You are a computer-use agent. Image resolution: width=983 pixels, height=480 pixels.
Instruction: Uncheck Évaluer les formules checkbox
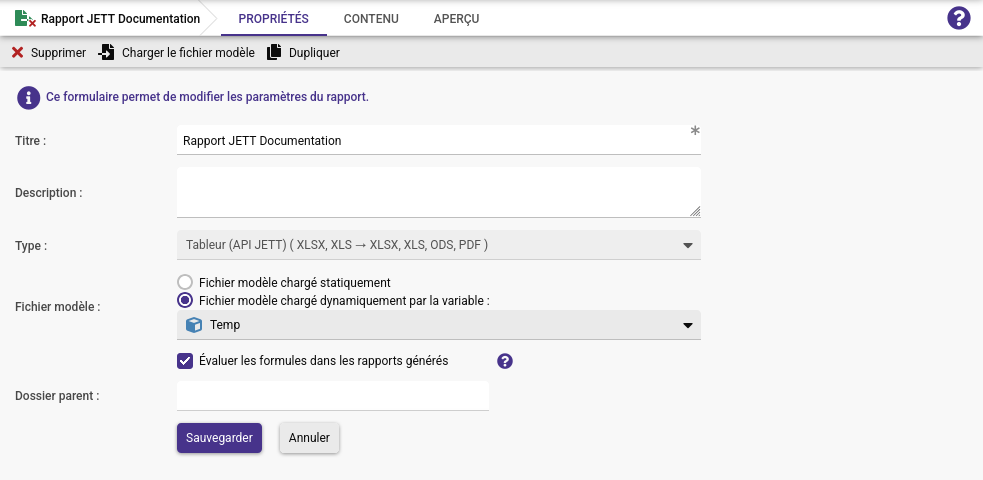click(x=184, y=361)
